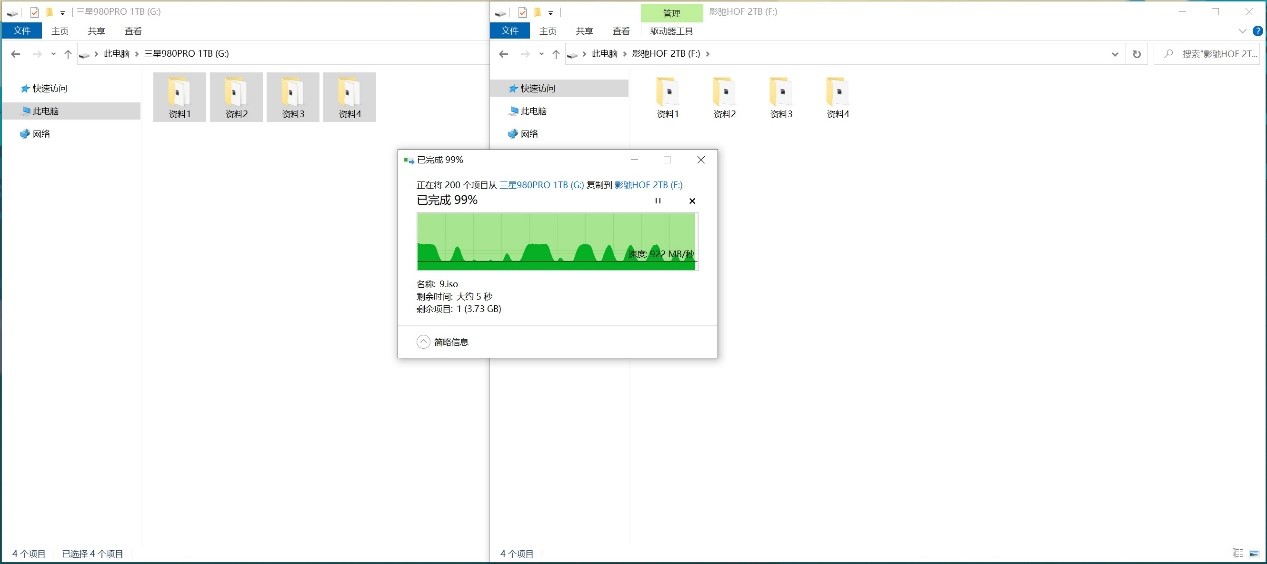Open quick access toolbar dropdown in G: window

tap(63, 12)
